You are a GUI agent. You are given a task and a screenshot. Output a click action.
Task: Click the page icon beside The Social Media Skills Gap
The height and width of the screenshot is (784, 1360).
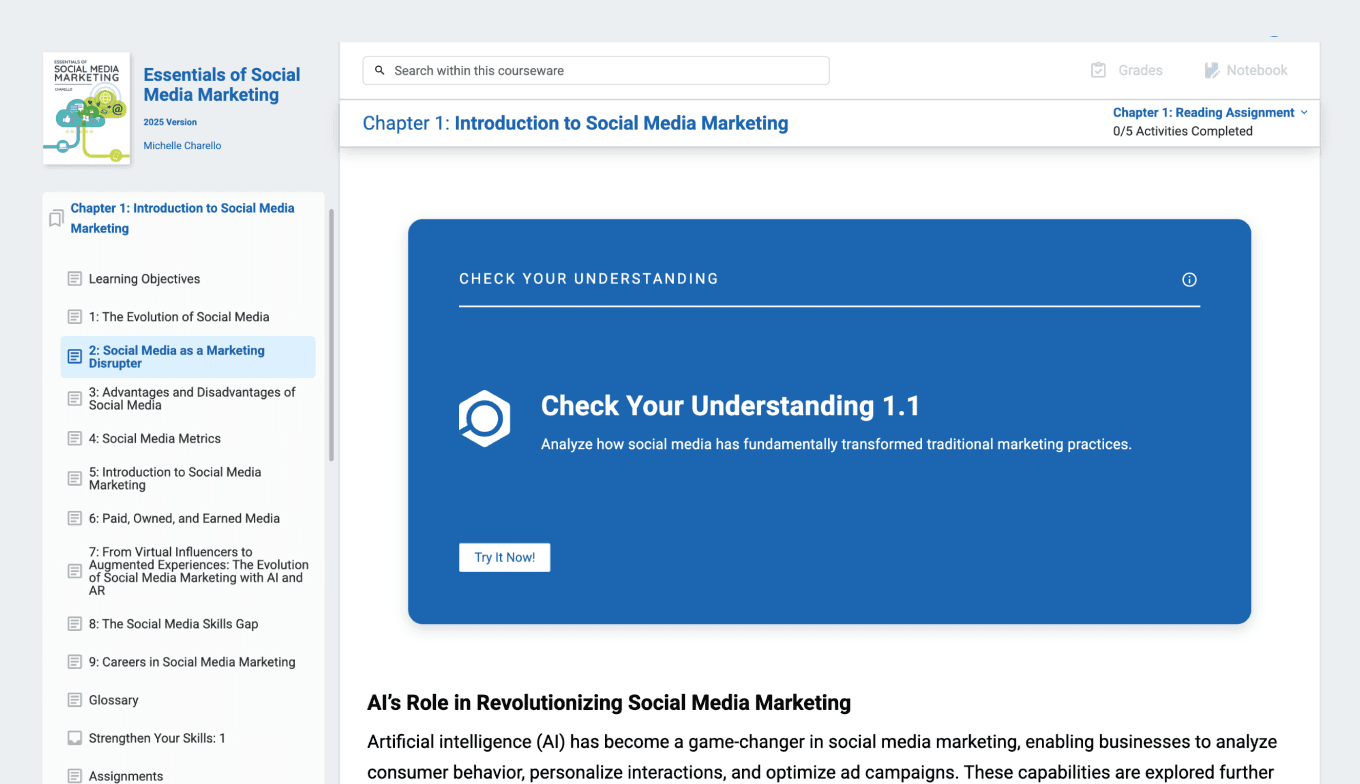(x=75, y=624)
